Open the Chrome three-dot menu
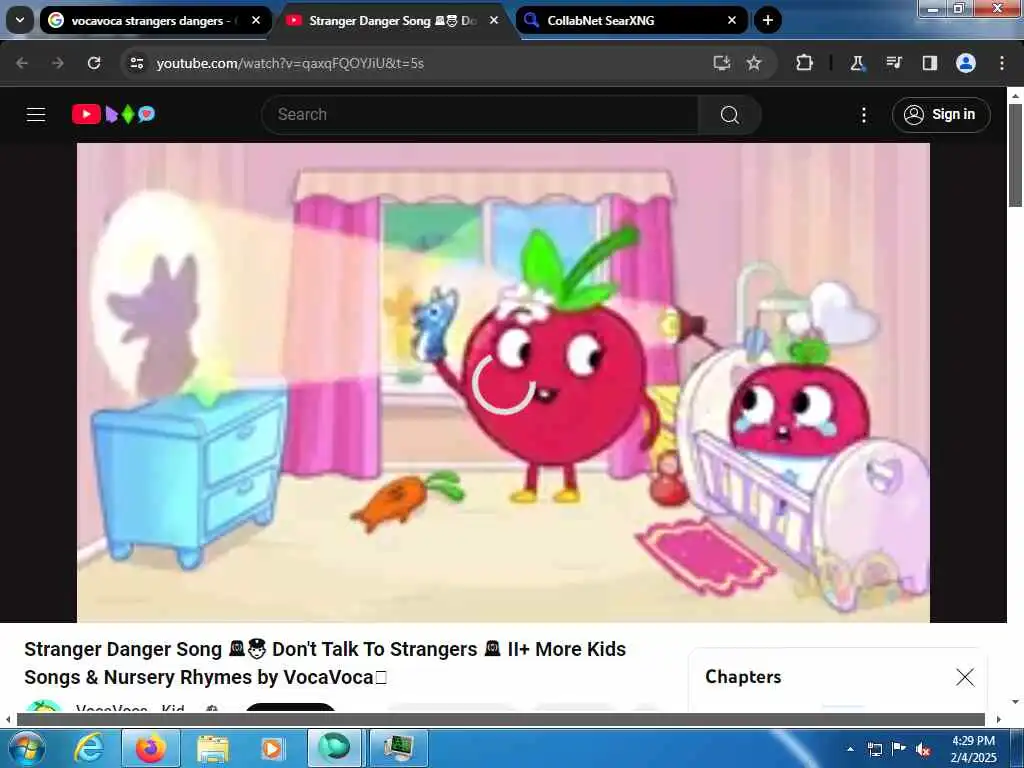The width and height of the screenshot is (1024, 768). [1002, 63]
